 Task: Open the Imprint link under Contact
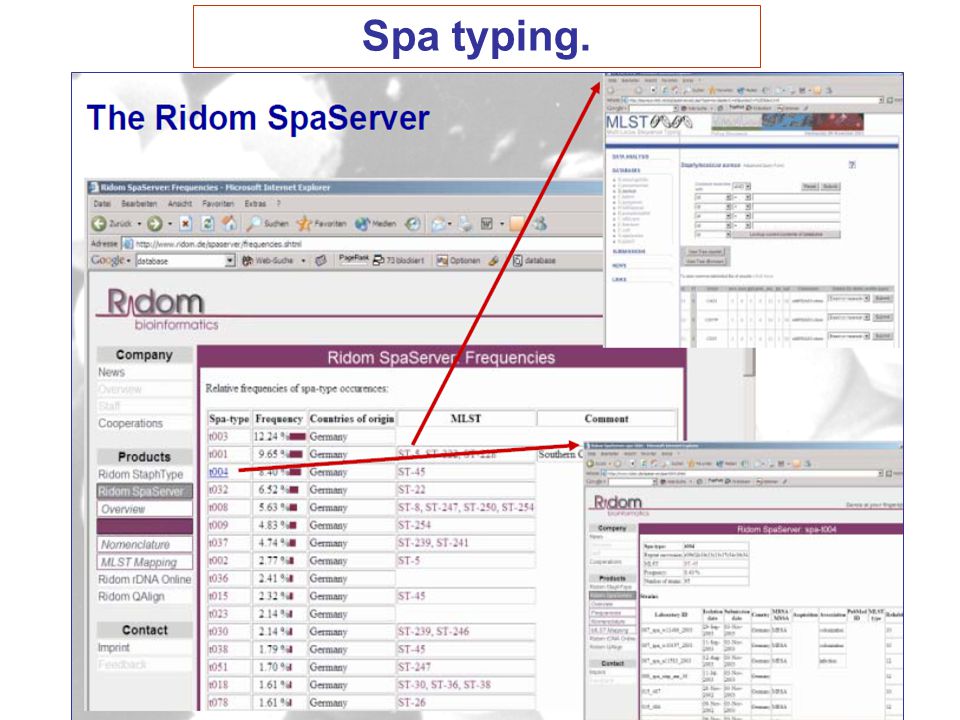[x=114, y=647]
